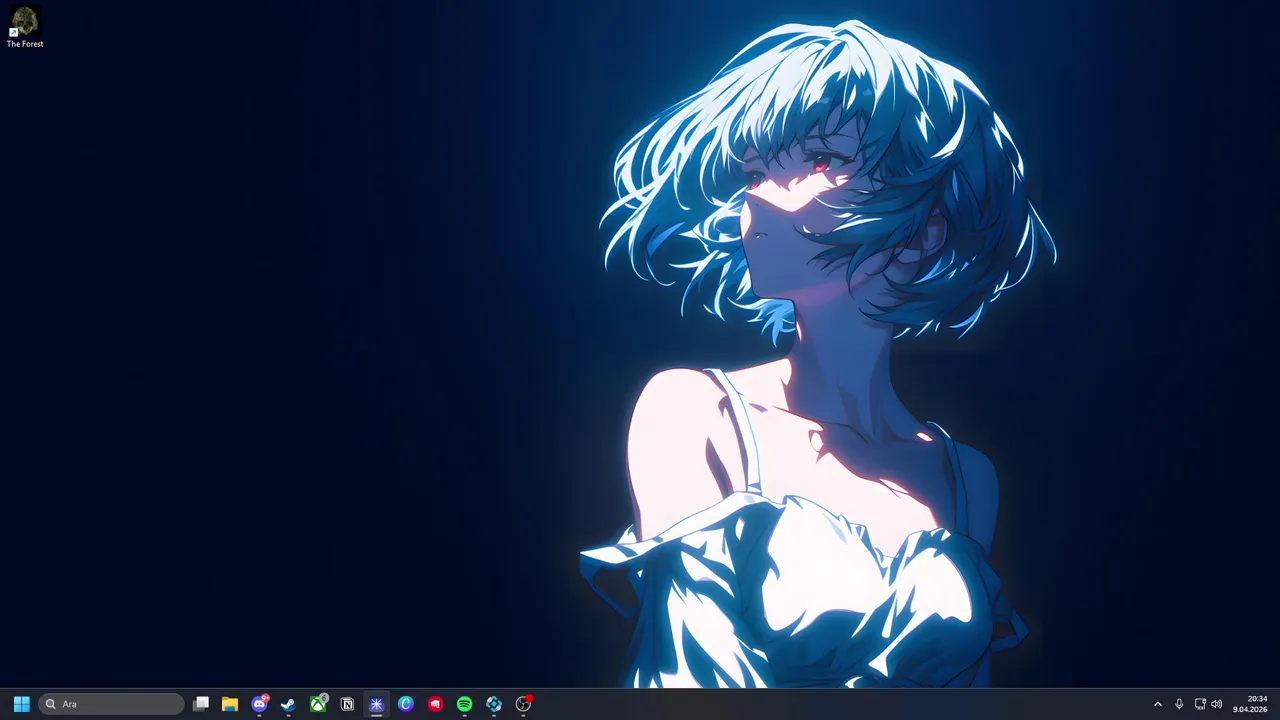Viewport: 1280px width, 720px height.
Task: Open the active asterisk app in the taskbar
Action: coord(376,704)
